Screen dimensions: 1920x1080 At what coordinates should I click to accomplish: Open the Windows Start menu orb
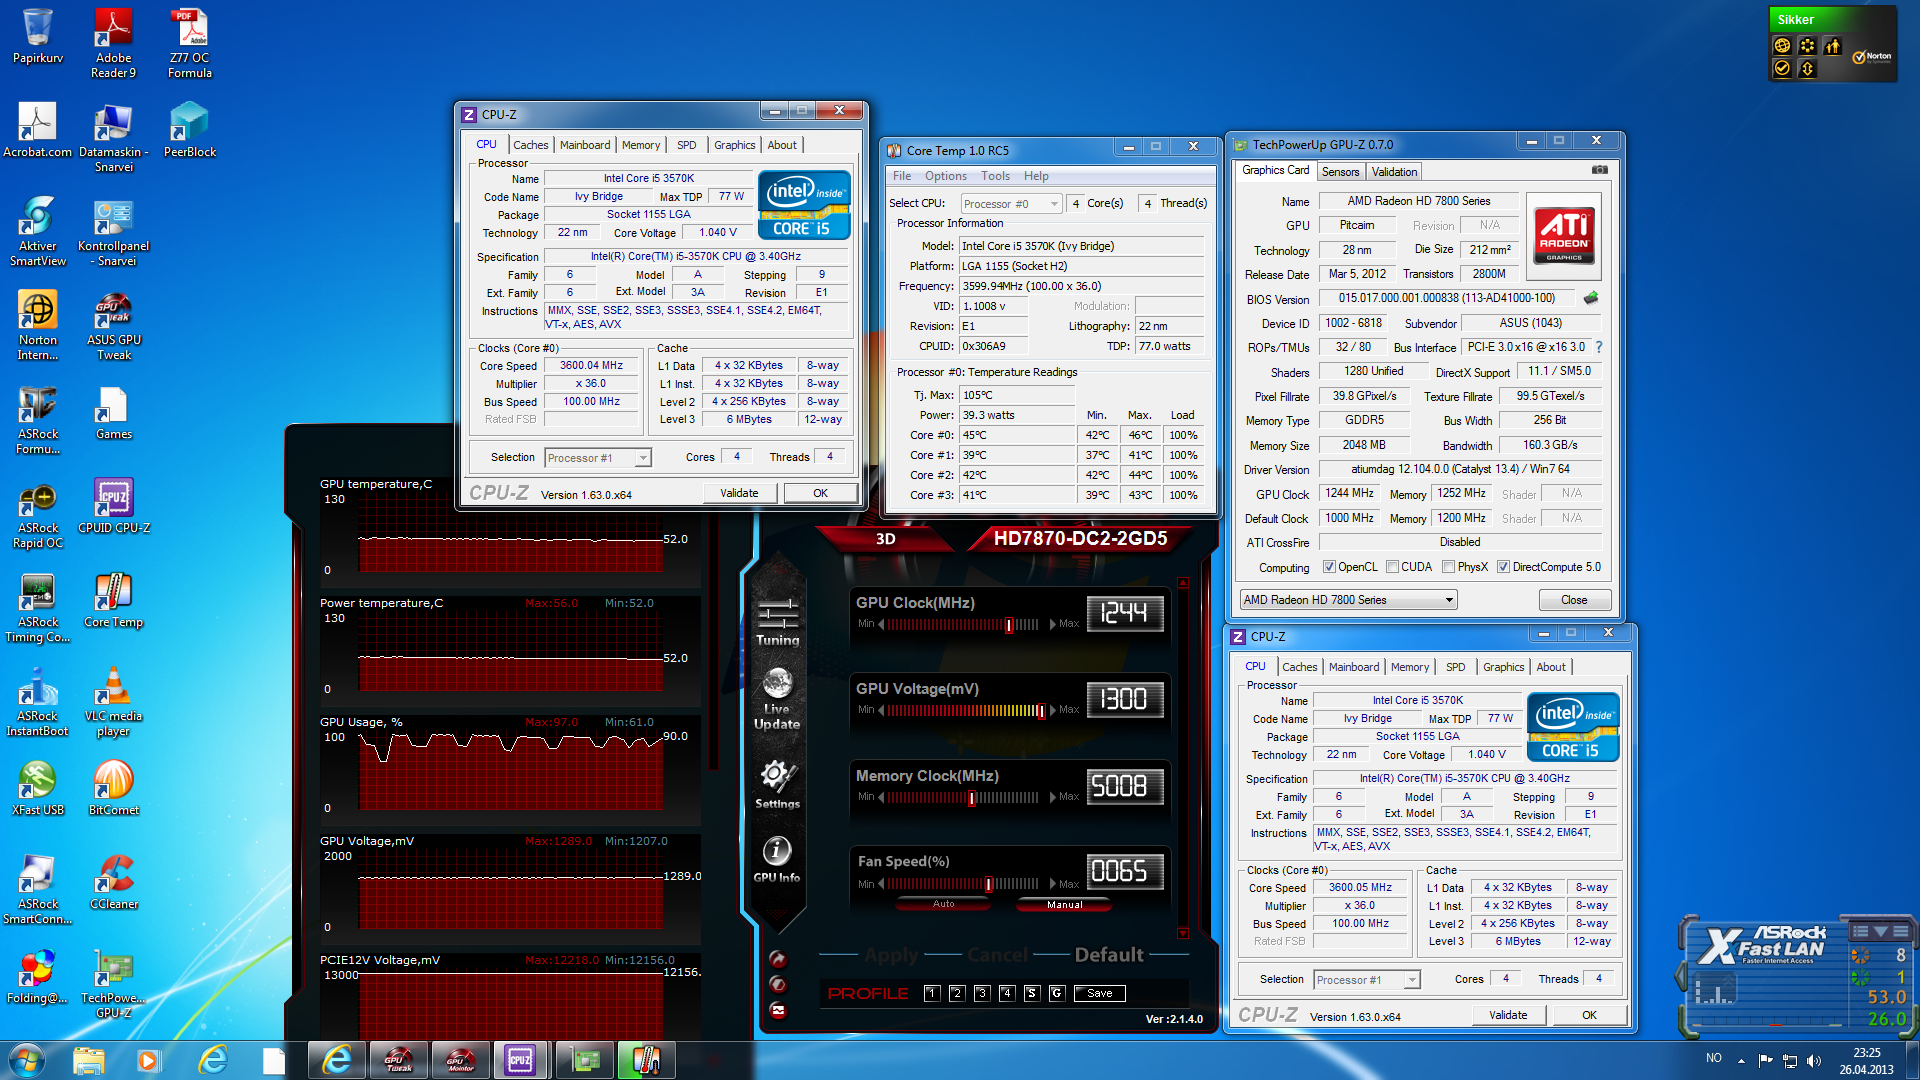coord(27,1060)
